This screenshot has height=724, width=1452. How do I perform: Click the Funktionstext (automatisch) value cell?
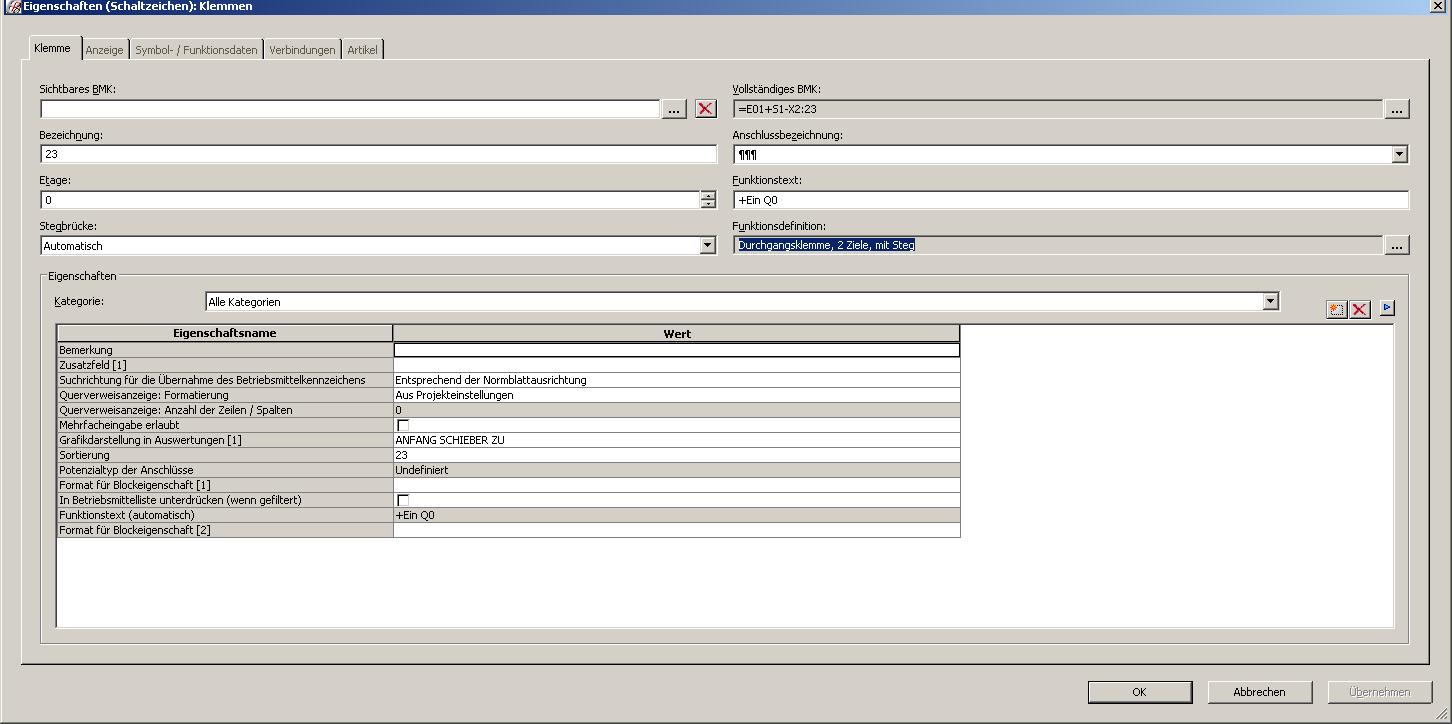(x=677, y=515)
